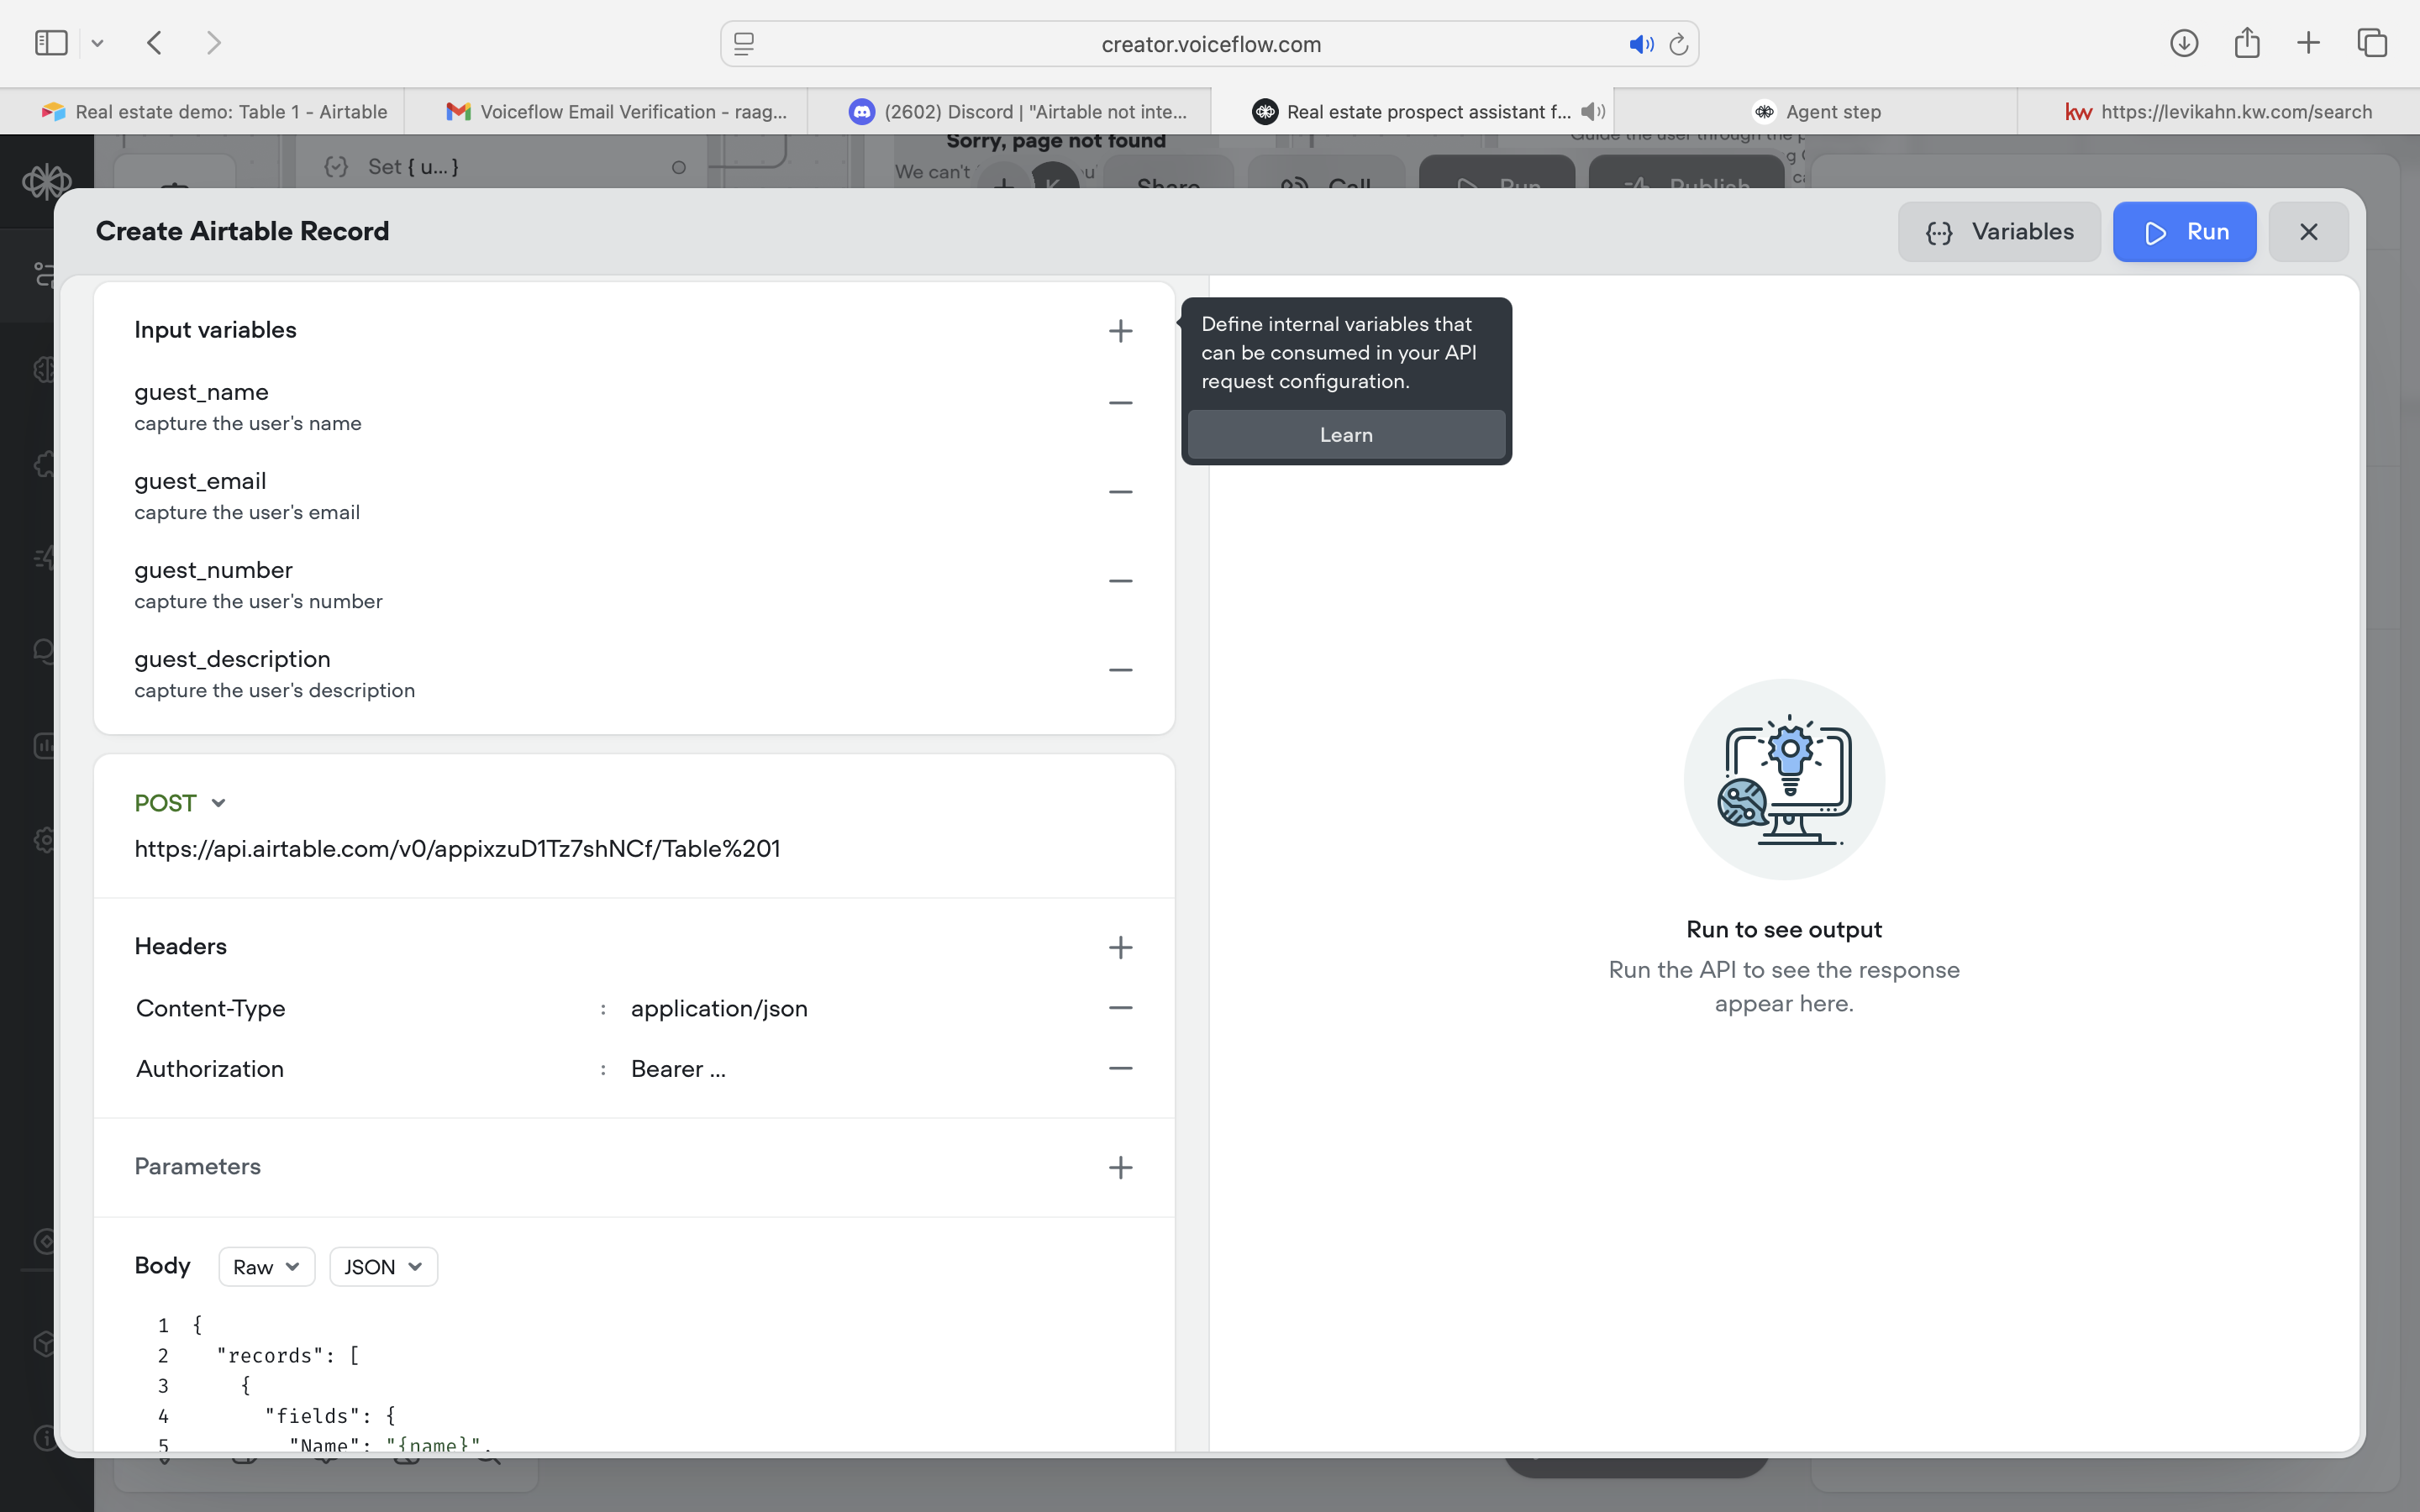Select the guest_number variable name

213,570
